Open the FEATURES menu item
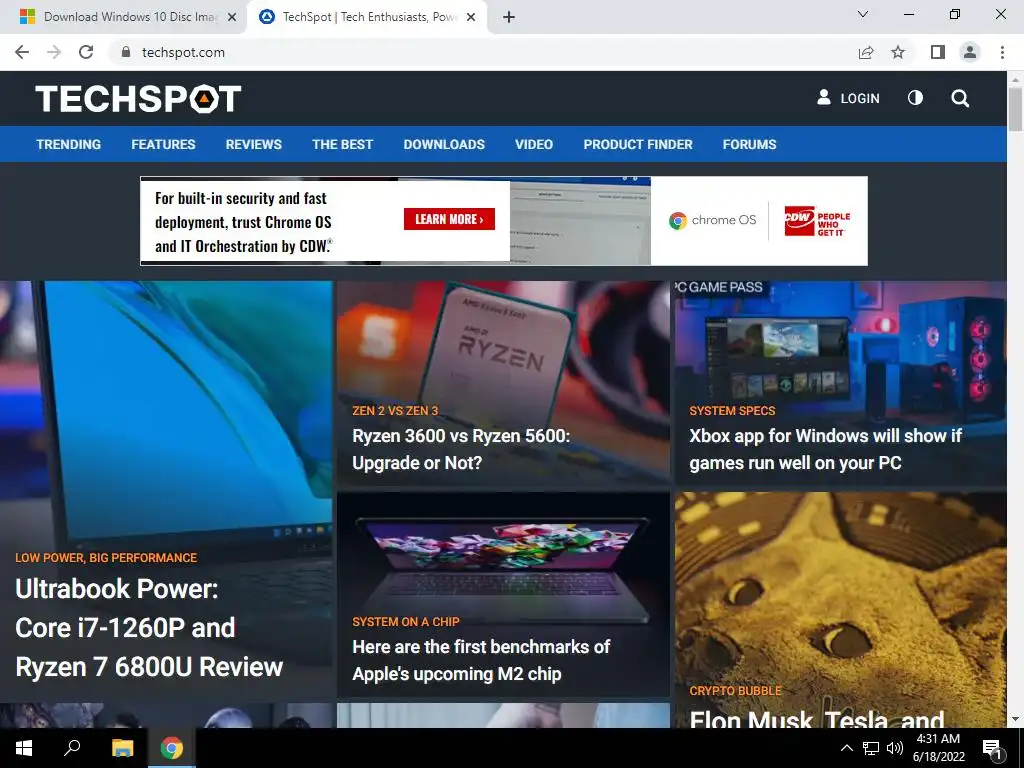This screenshot has height=768, width=1024. coord(163,144)
